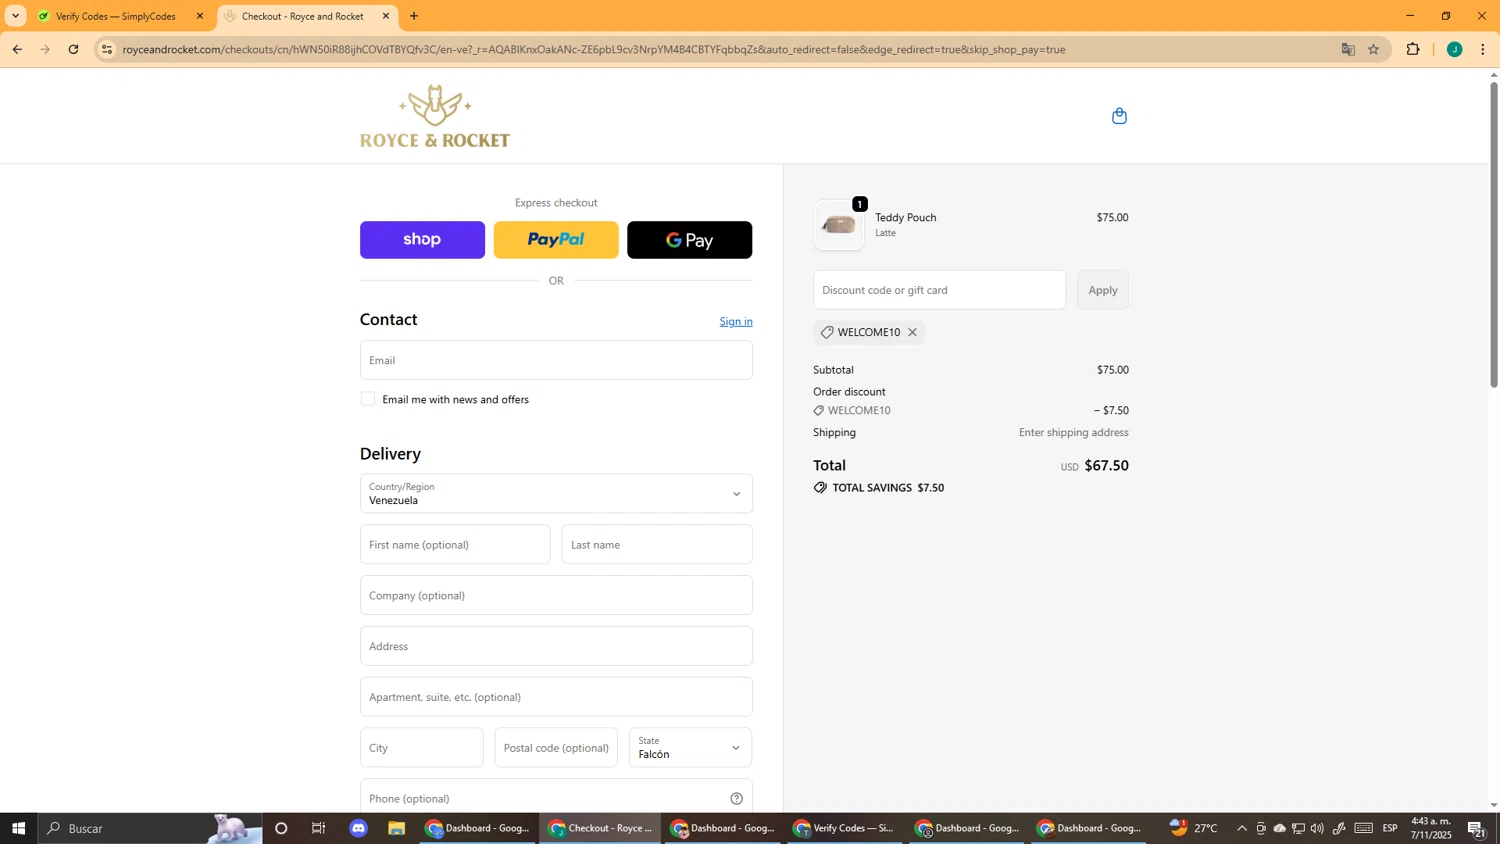Open the Royce & Rocket logo
The image size is (1500, 844).
pos(435,116)
